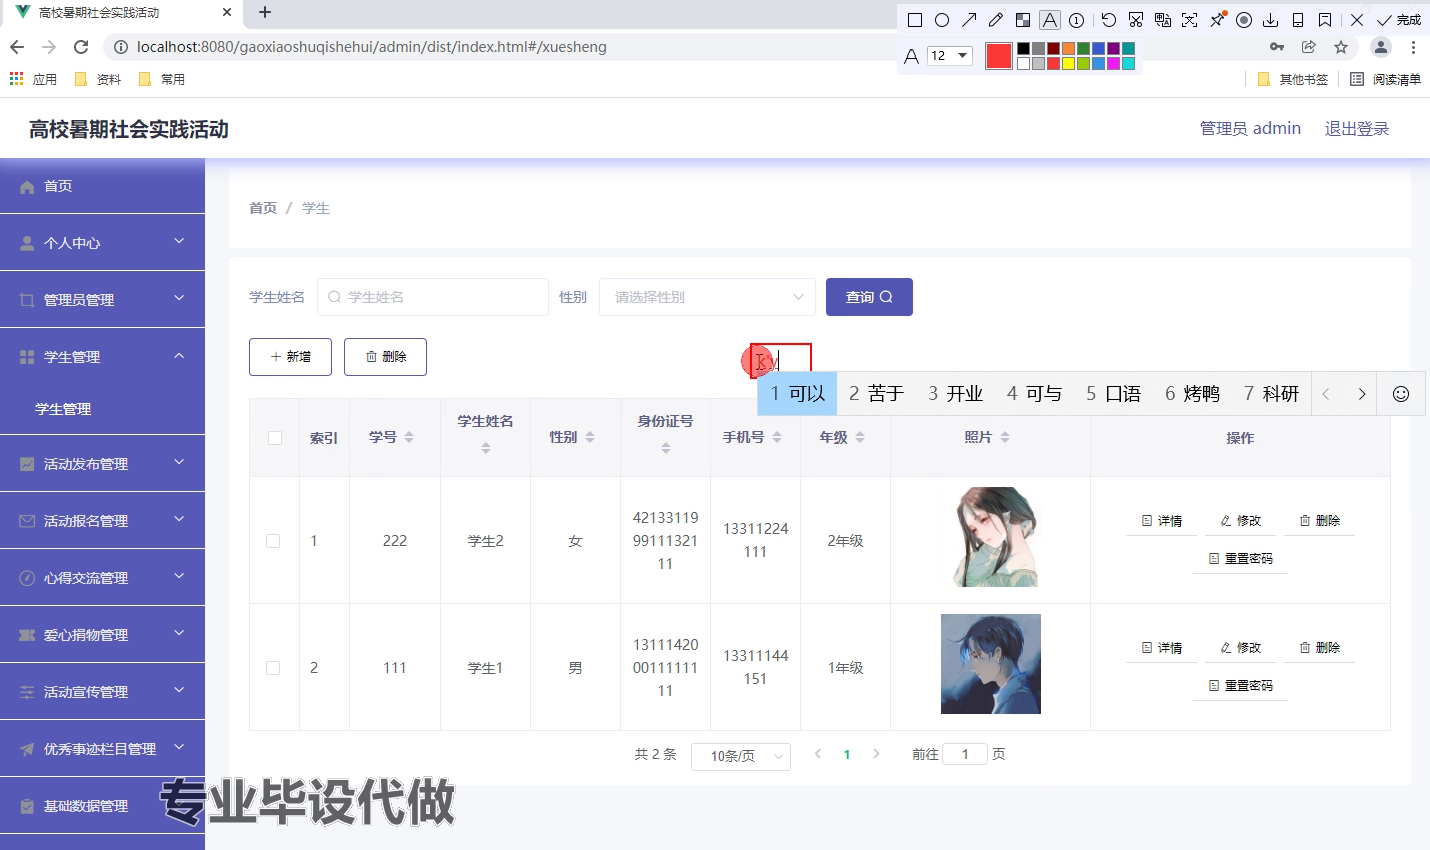This screenshot has height=850, width=1430.
Task: Click the text recognition (OCR) icon
Action: [x=1190, y=20]
